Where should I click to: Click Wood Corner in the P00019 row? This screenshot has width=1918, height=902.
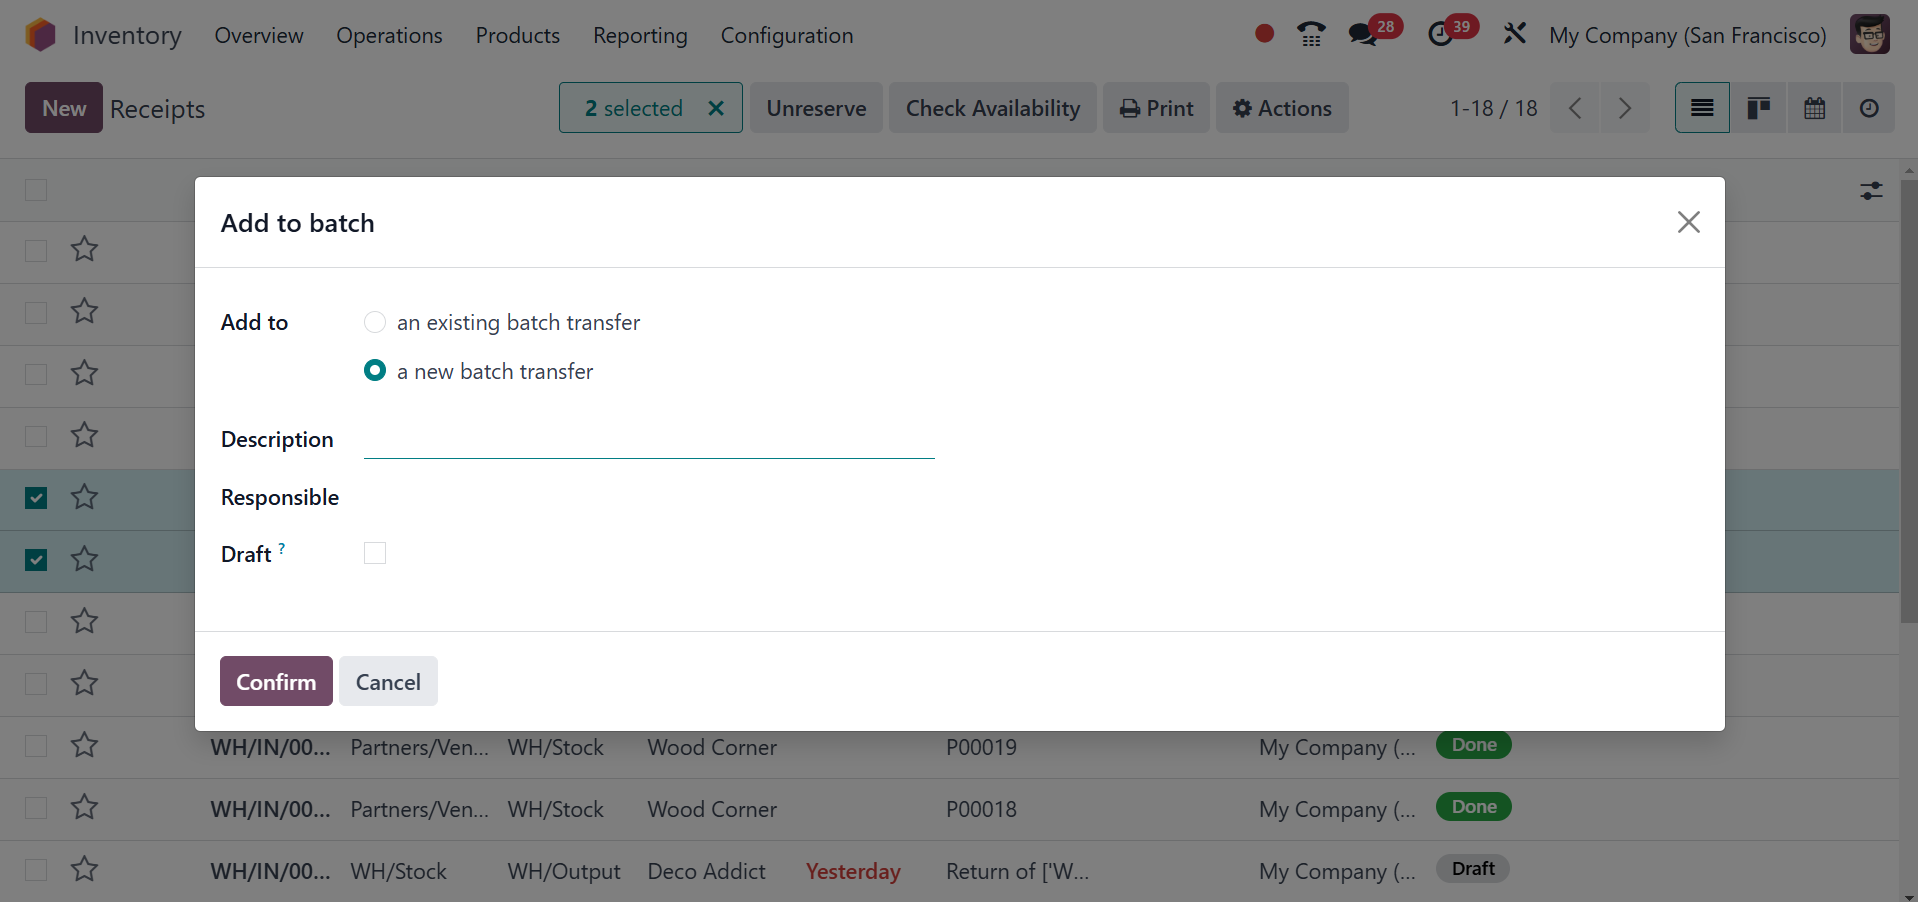712,747
